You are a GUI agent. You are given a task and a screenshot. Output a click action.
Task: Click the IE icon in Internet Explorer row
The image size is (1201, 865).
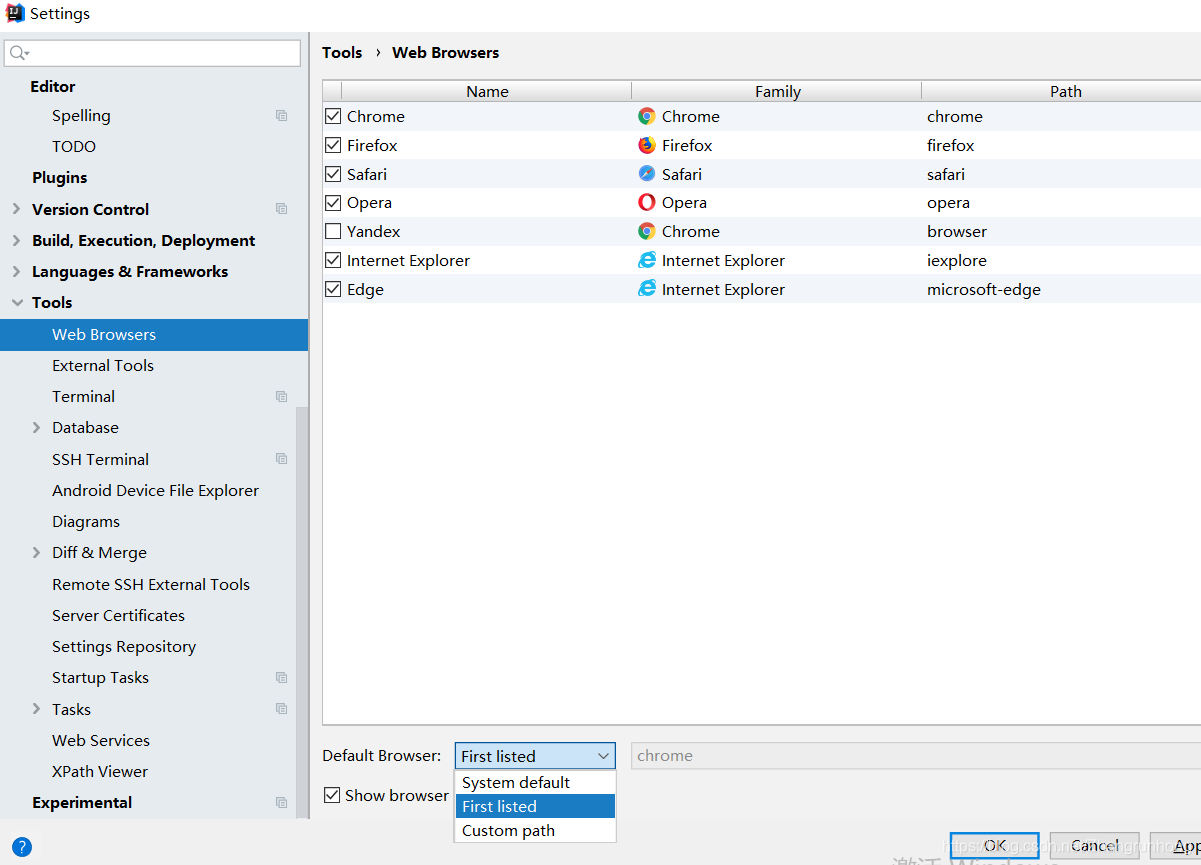(647, 260)
